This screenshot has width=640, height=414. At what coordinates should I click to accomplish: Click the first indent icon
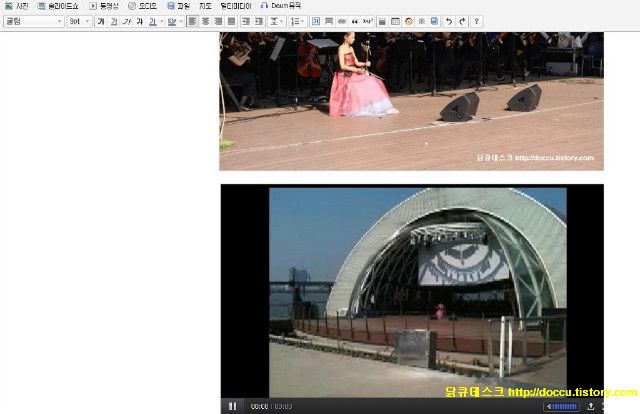pos(246,21)
